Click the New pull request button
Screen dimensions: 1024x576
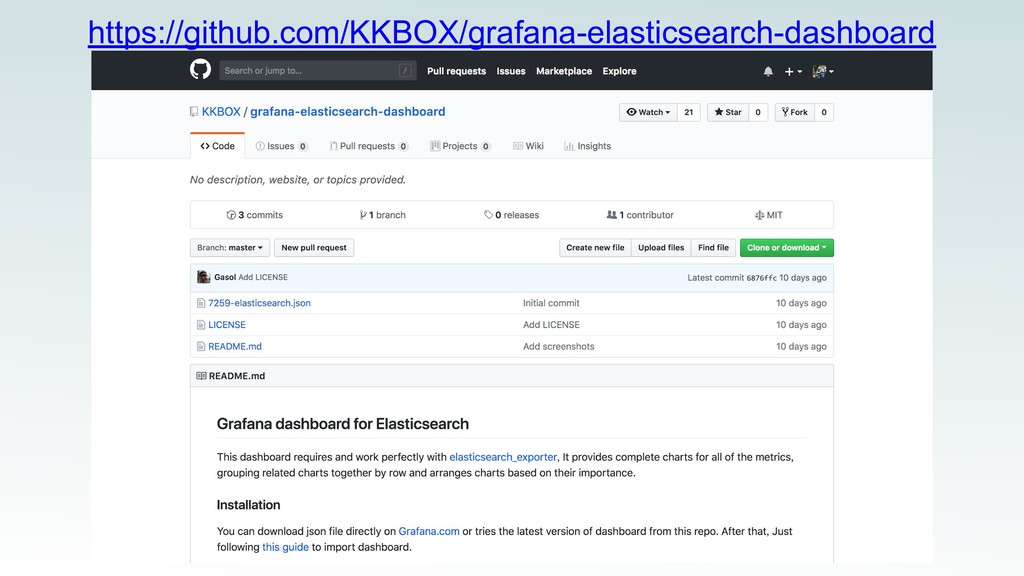tap(314, 248)
